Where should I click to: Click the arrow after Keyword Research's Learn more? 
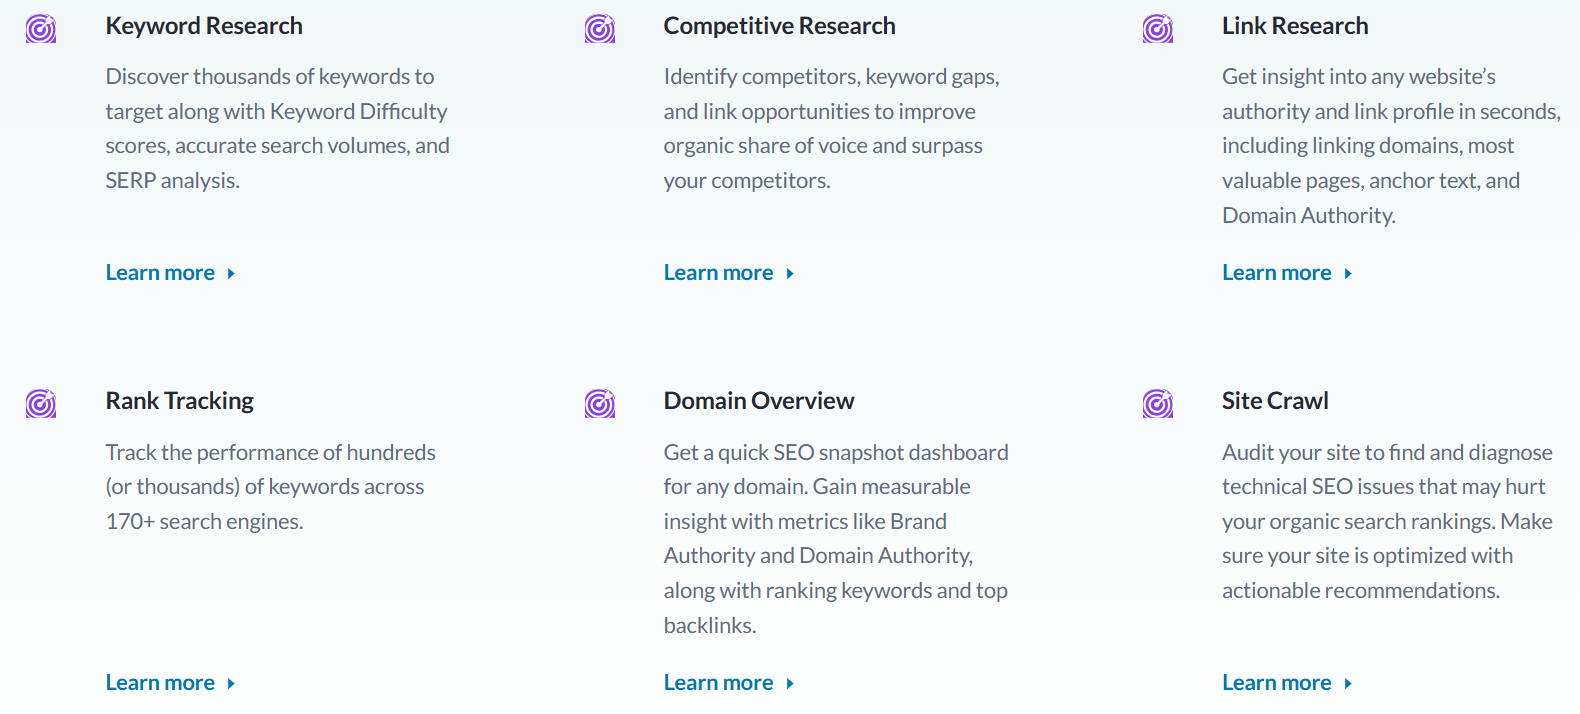(231, 274)
